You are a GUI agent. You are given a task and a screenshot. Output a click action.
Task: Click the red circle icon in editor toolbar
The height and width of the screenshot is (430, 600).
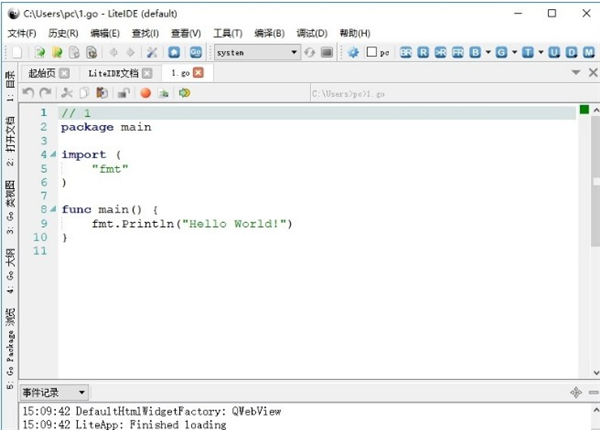tap(145, 93)
